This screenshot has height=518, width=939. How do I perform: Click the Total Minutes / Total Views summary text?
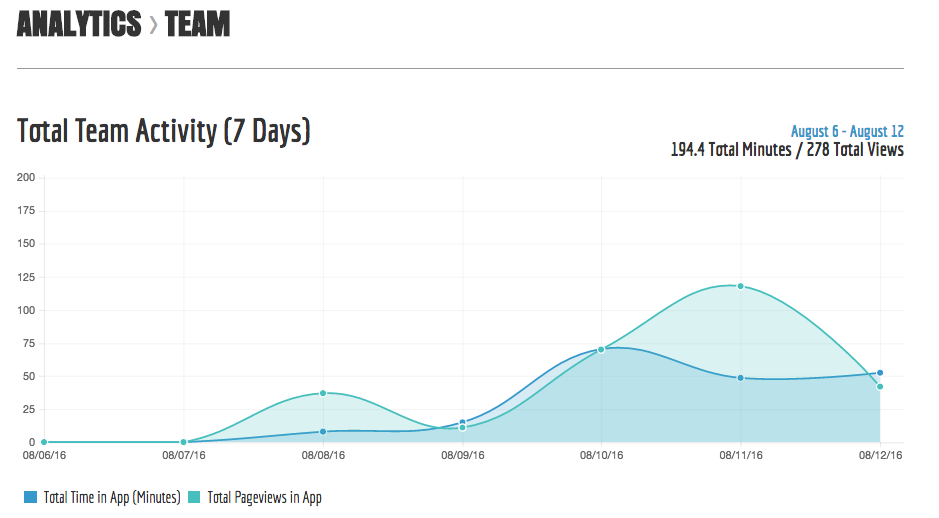pyautogui.click(x=786, y=150)
